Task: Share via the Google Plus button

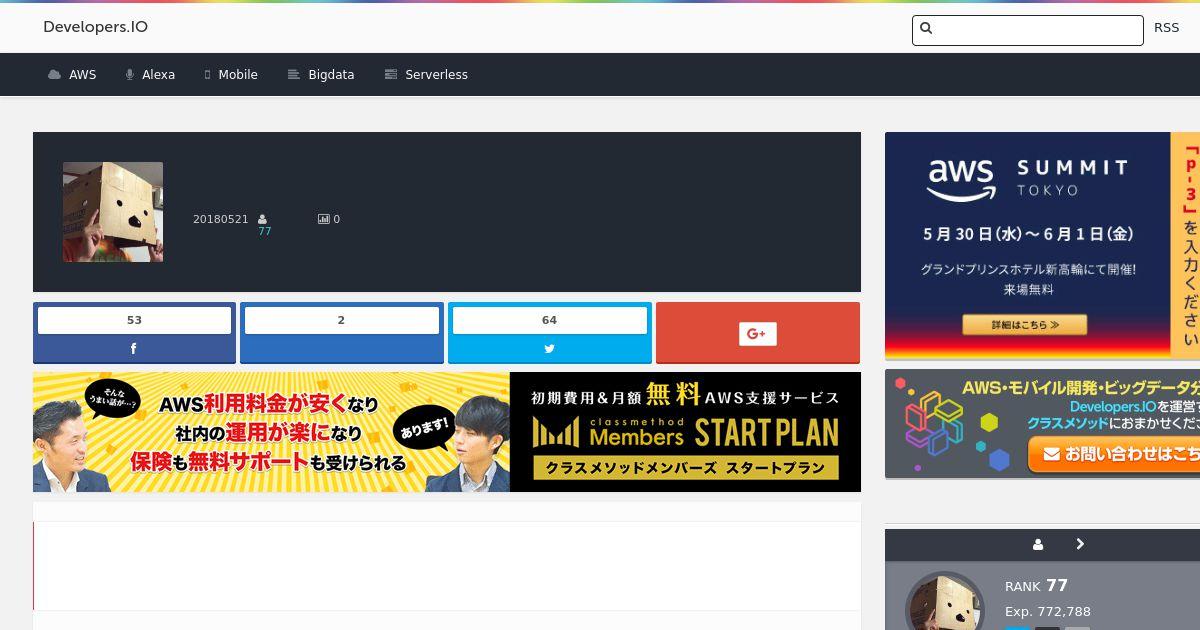Action: [758, 333]
